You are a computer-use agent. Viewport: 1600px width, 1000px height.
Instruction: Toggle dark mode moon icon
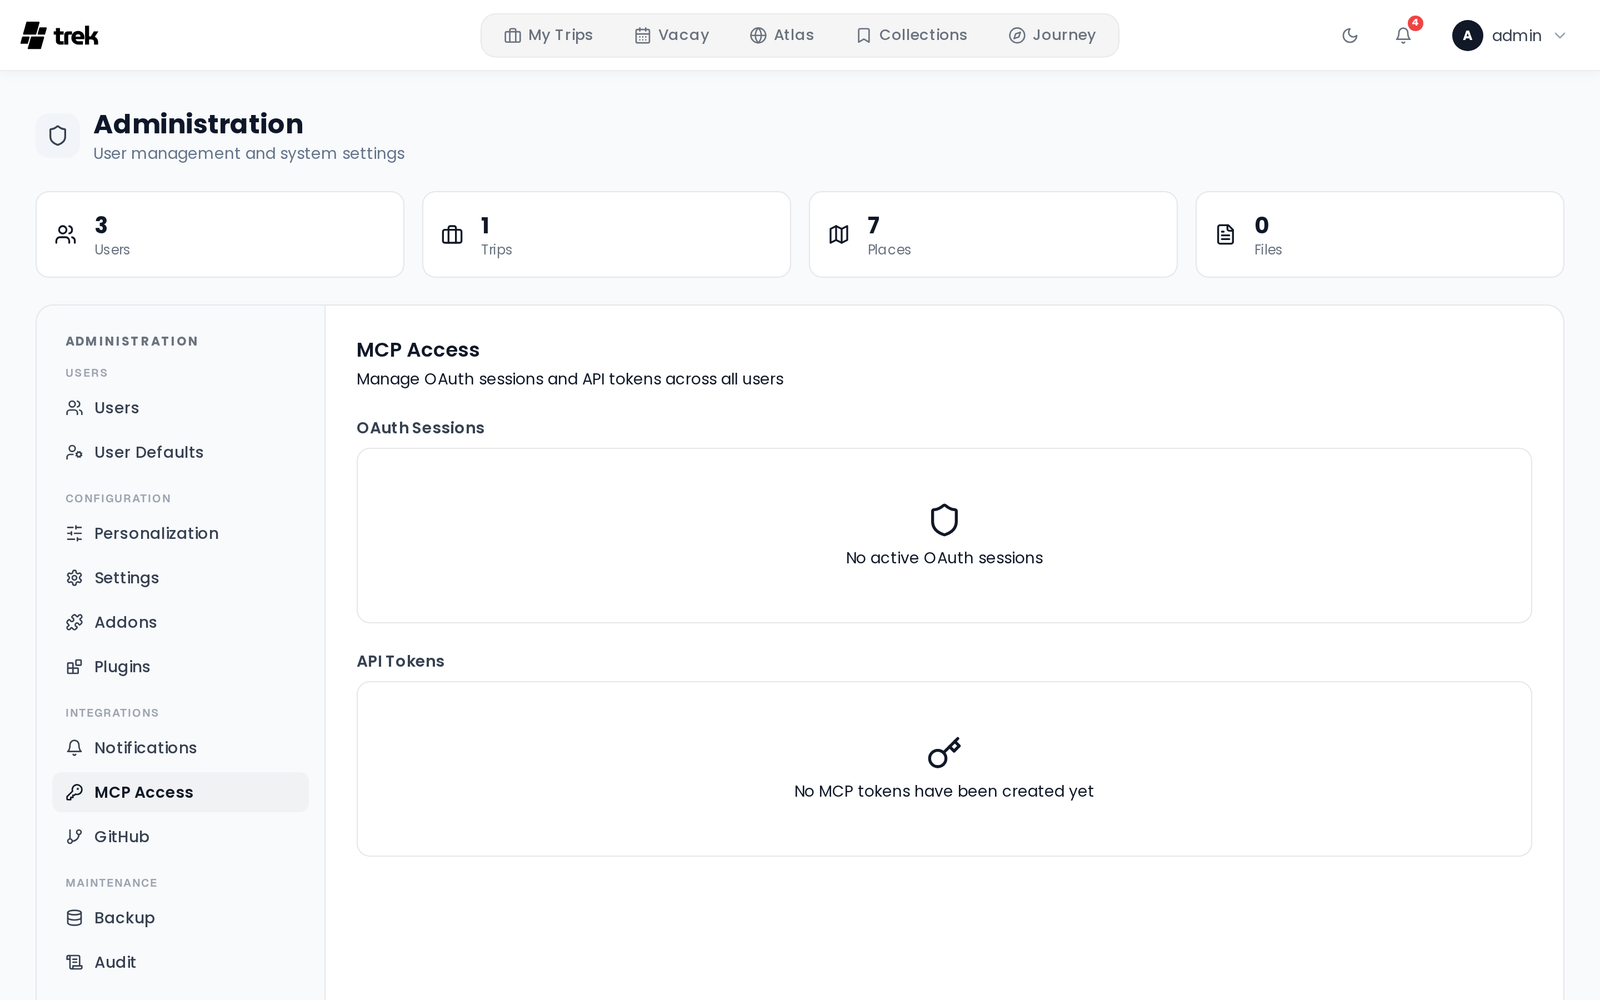click(x=1350, y=36)
